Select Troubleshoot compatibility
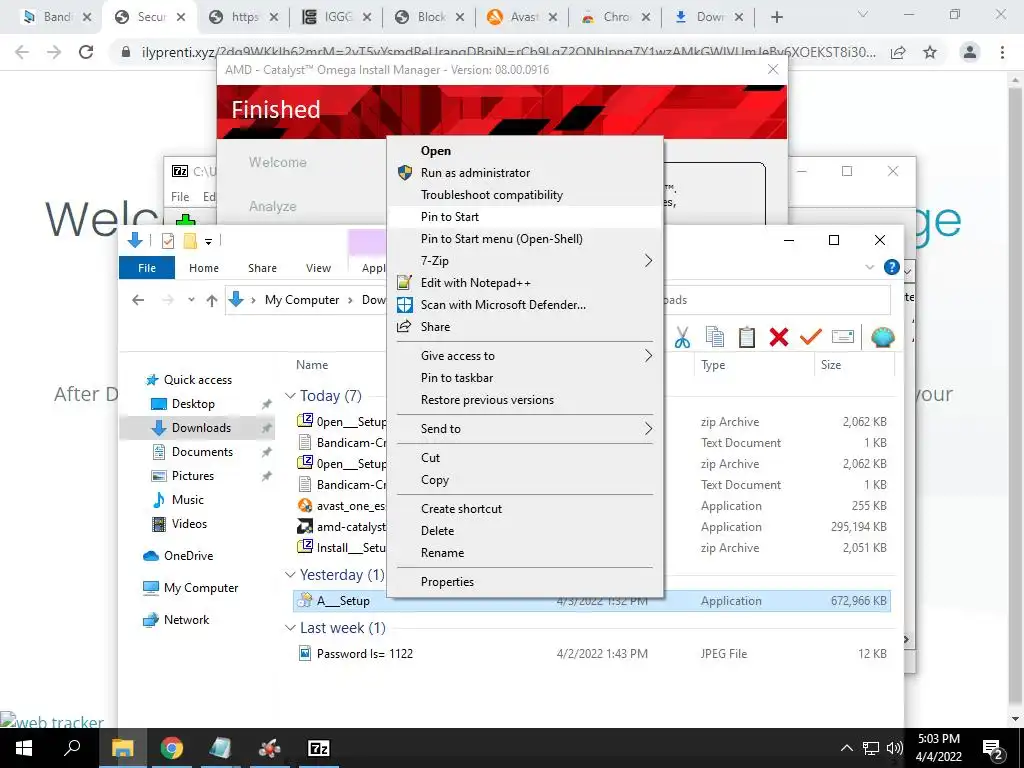Screen dimensions: 1024x768 pos(525,195)
